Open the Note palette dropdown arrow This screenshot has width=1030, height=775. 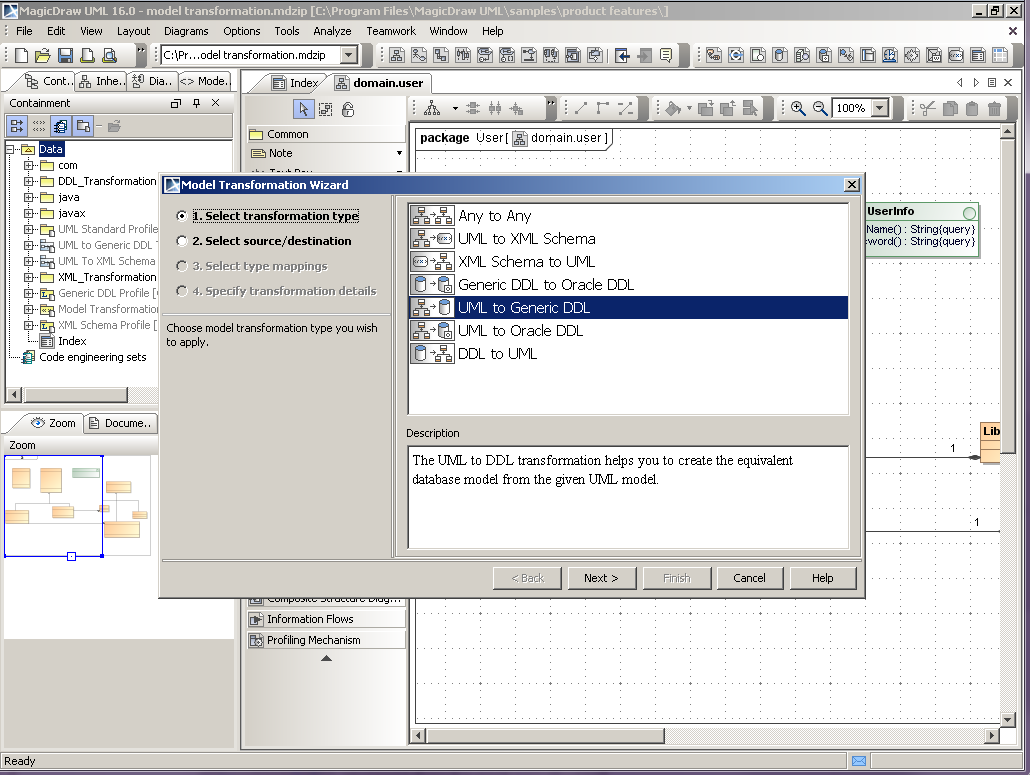(x=399, y=153)
